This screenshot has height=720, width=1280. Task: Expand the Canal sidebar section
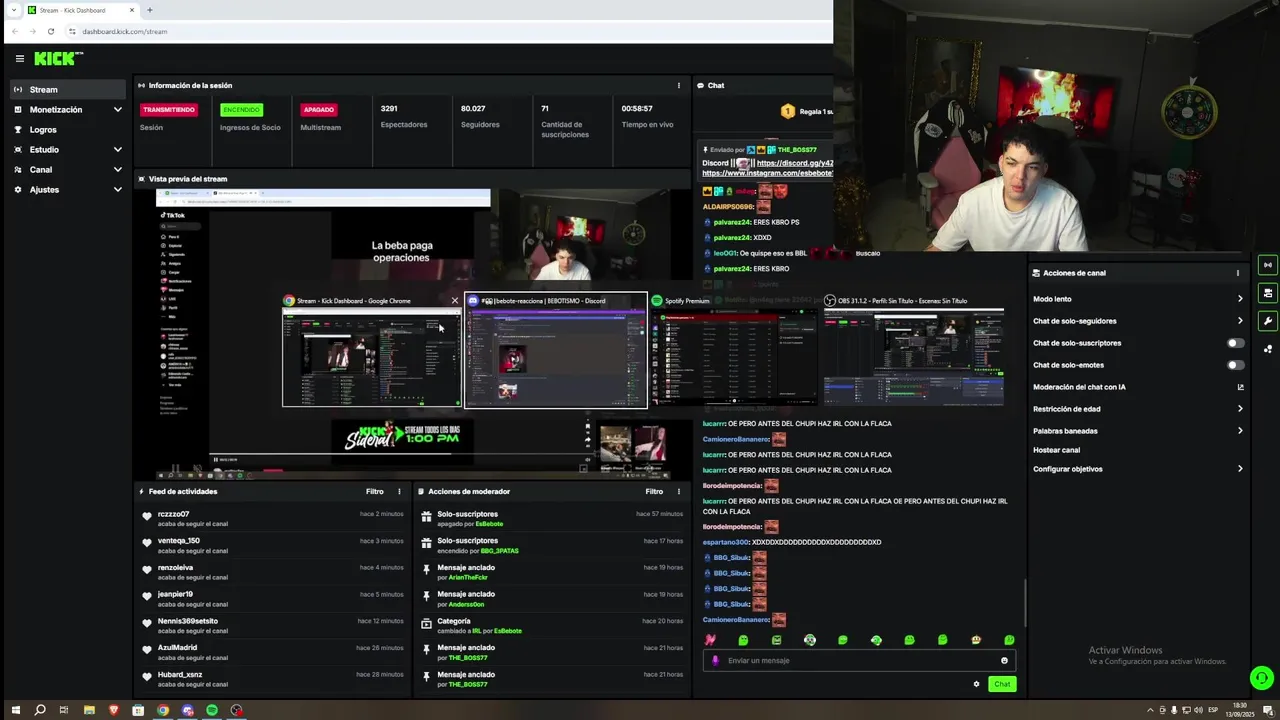(x=67, y=169)
